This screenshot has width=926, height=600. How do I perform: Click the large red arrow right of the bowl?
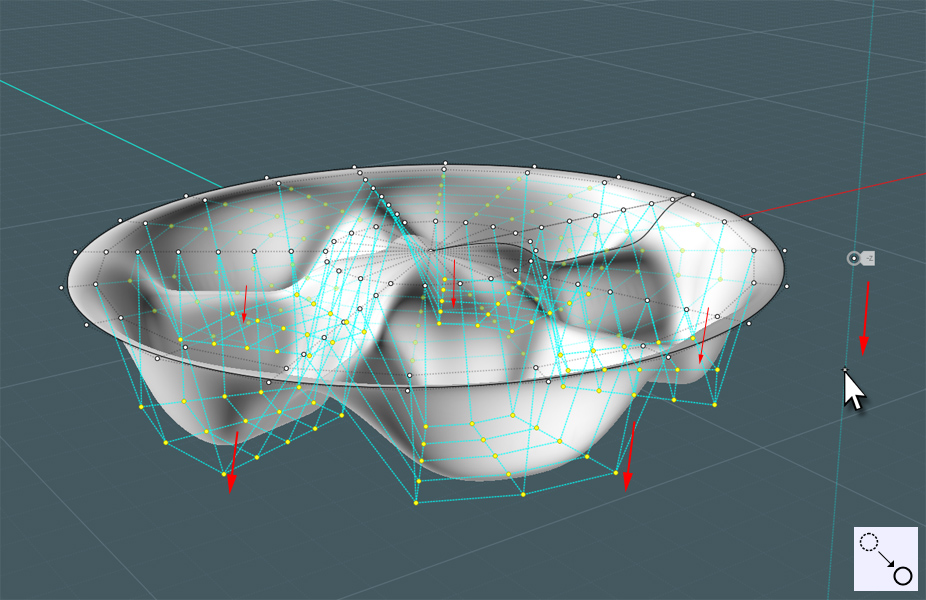click(865, 318)
